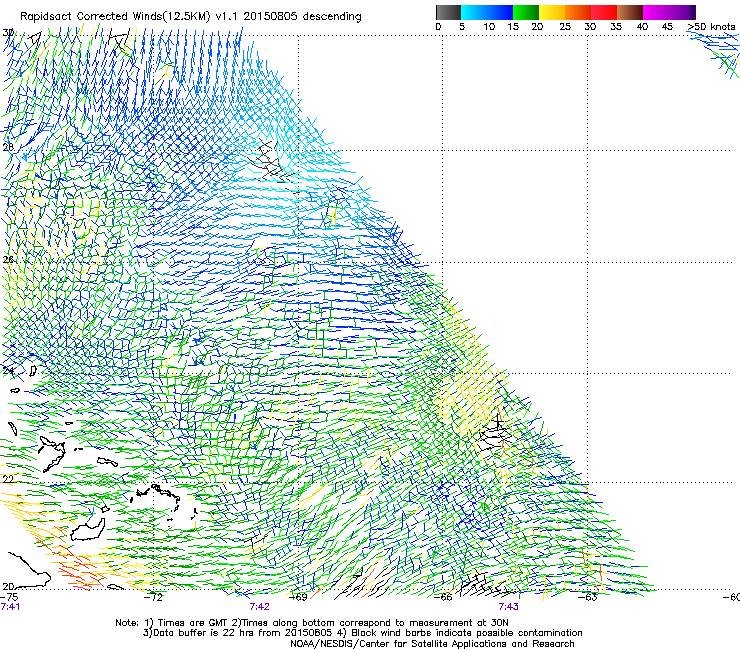Pick the yellow 20–25 knots legend swatch
The image size is (740, 650).
pyautogui.click(x=552, y=12)
